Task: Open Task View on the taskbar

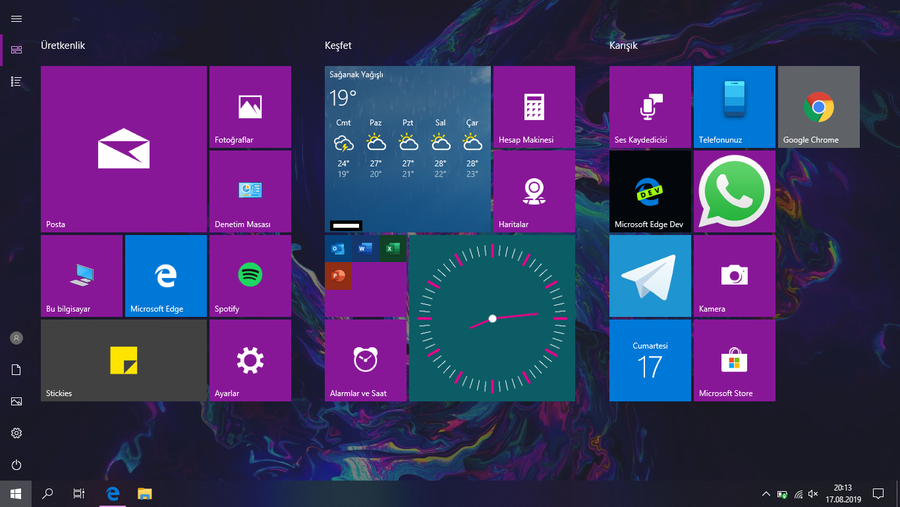Action: (x=79, y=494)
